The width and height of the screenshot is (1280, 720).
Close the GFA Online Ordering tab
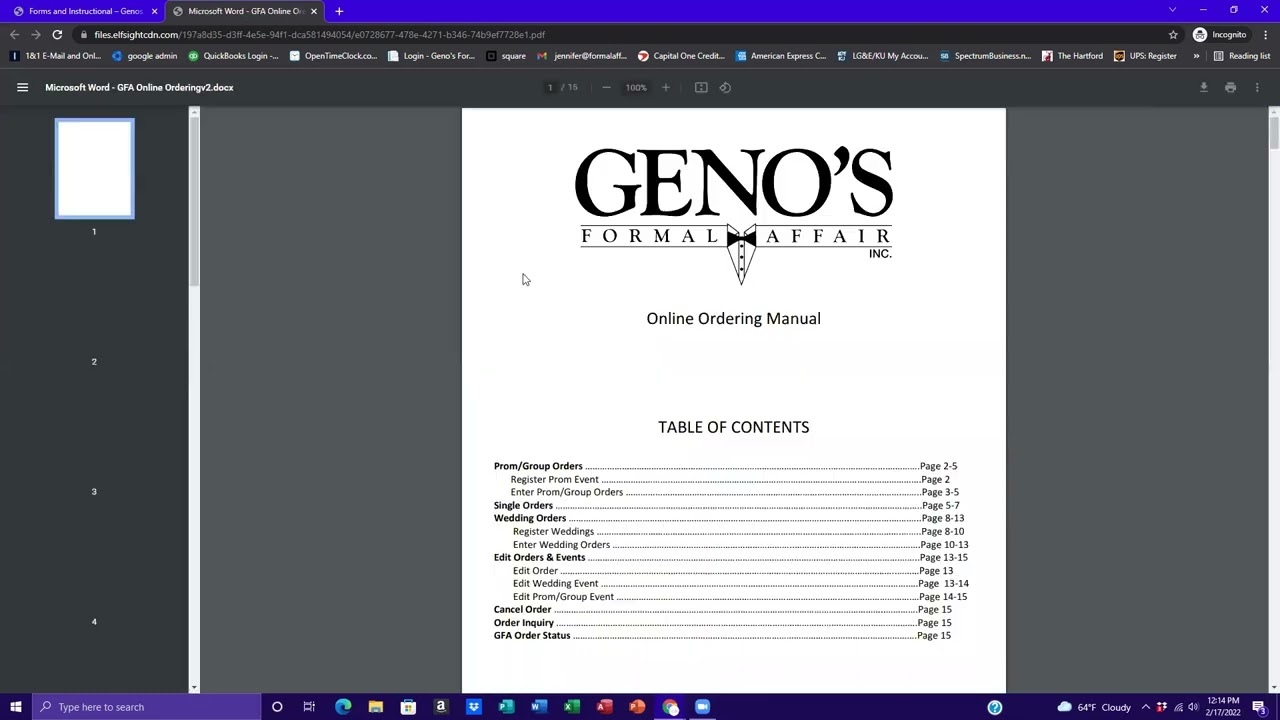click(314, 11)
